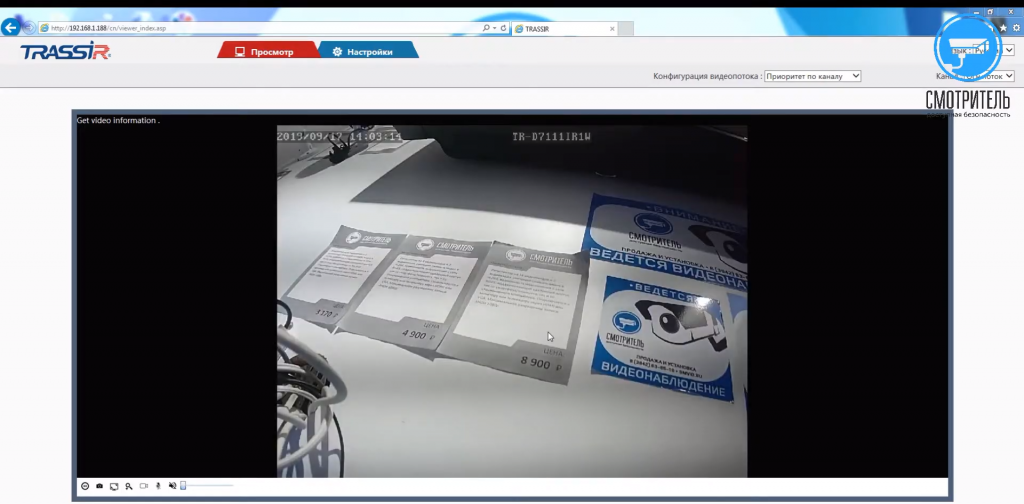Click the stop playback icon
The image size is (1024, 504).
pyautogui.click(x=85, y=486)
